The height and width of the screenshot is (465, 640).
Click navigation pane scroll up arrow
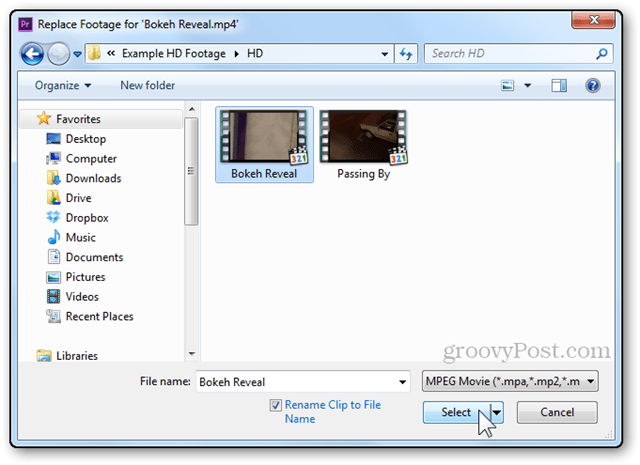[x=191, y=109]
